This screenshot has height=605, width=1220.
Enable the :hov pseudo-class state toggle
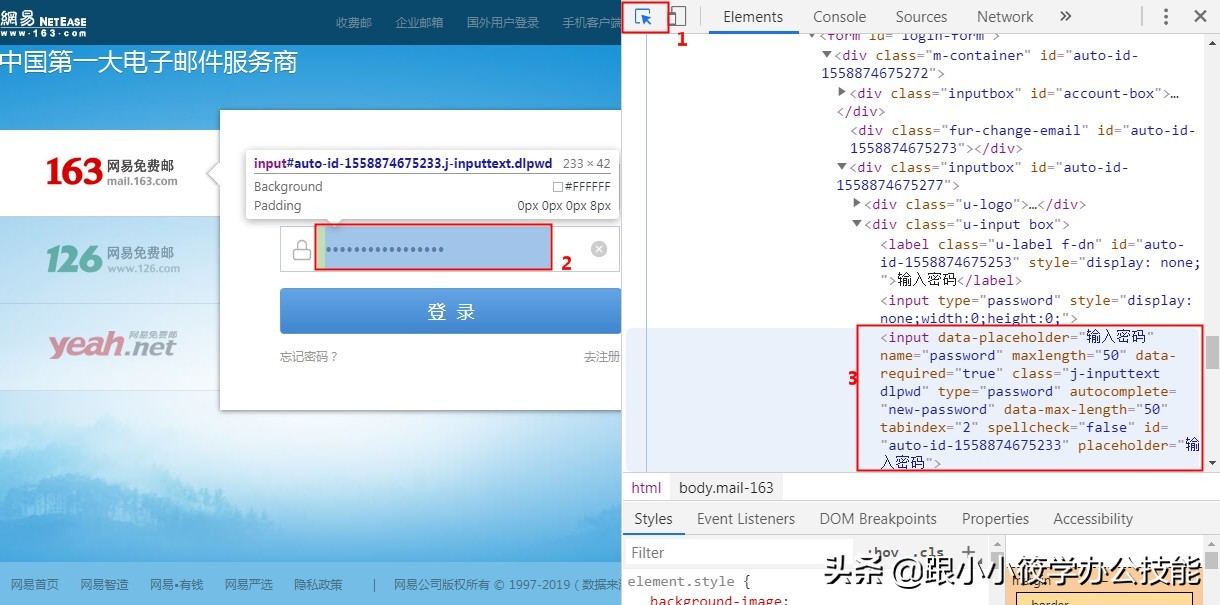point(883,551)
